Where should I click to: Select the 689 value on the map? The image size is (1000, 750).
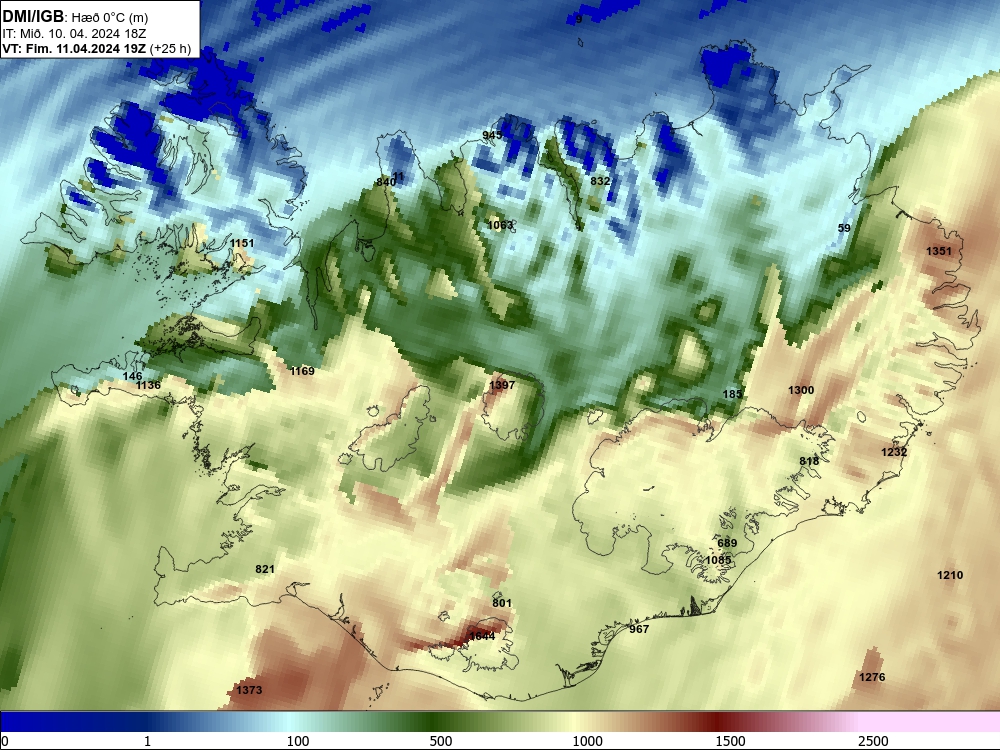(727, 543)
